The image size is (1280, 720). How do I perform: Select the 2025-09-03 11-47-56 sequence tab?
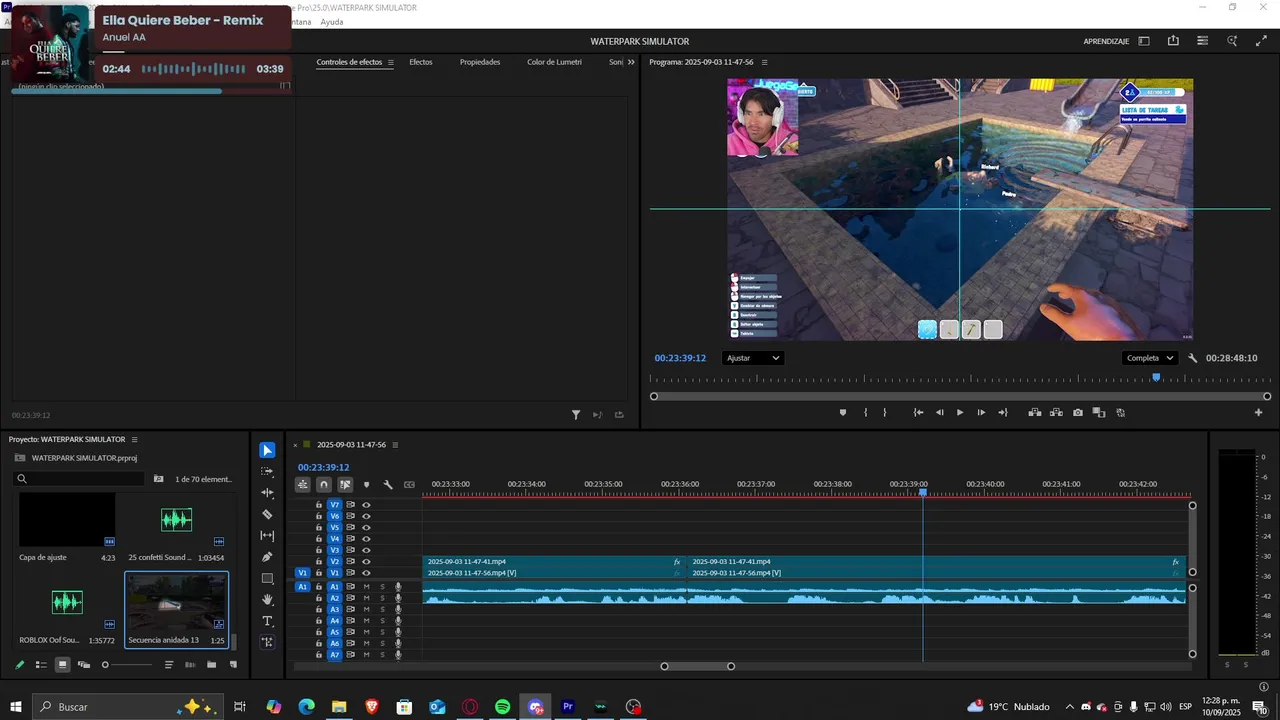point(351,445)
